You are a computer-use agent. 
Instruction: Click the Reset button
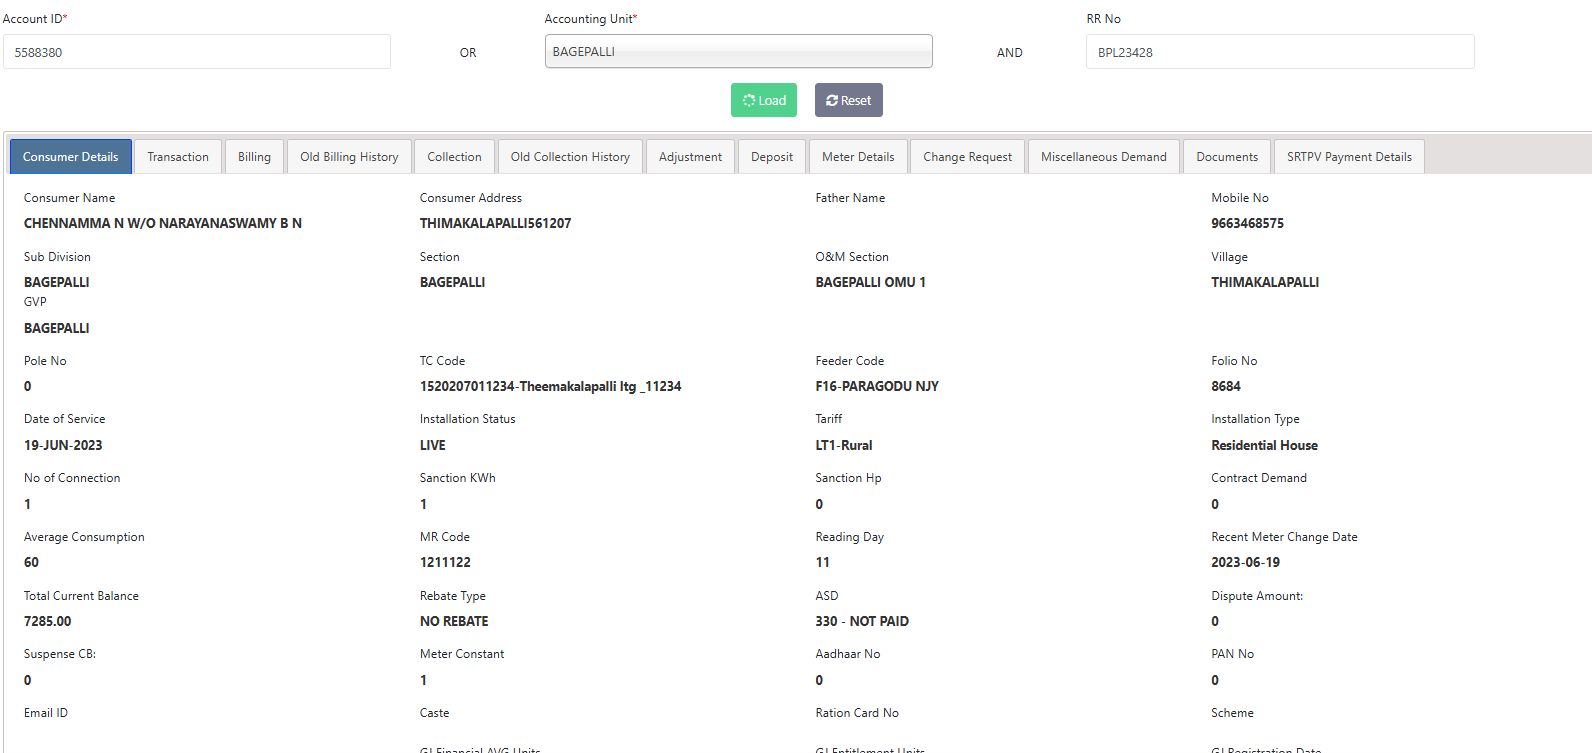coord(849,100)
